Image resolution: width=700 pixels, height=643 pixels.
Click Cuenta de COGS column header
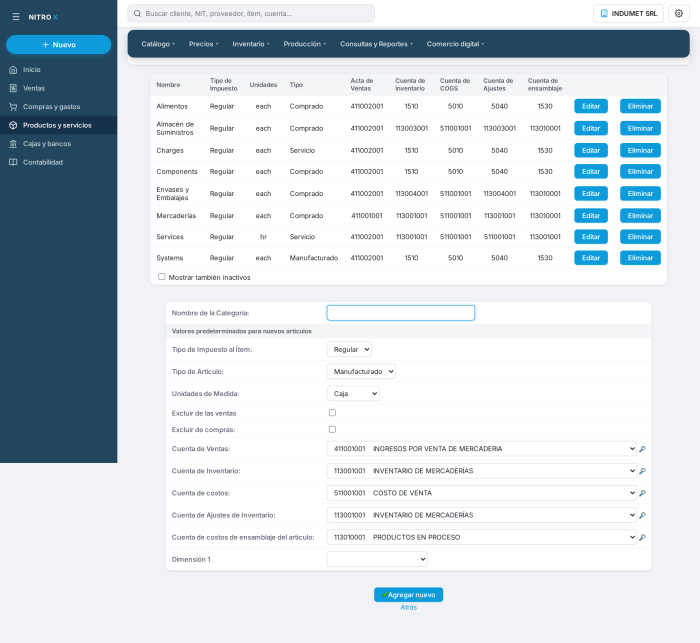pos(454,84)
